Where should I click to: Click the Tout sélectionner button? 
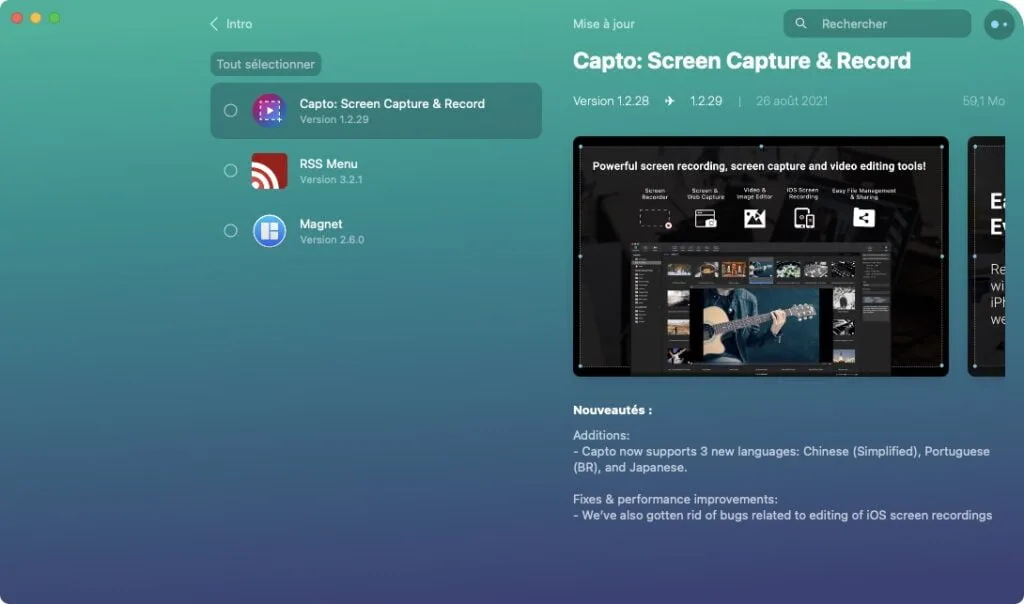(x=266, y=64)
